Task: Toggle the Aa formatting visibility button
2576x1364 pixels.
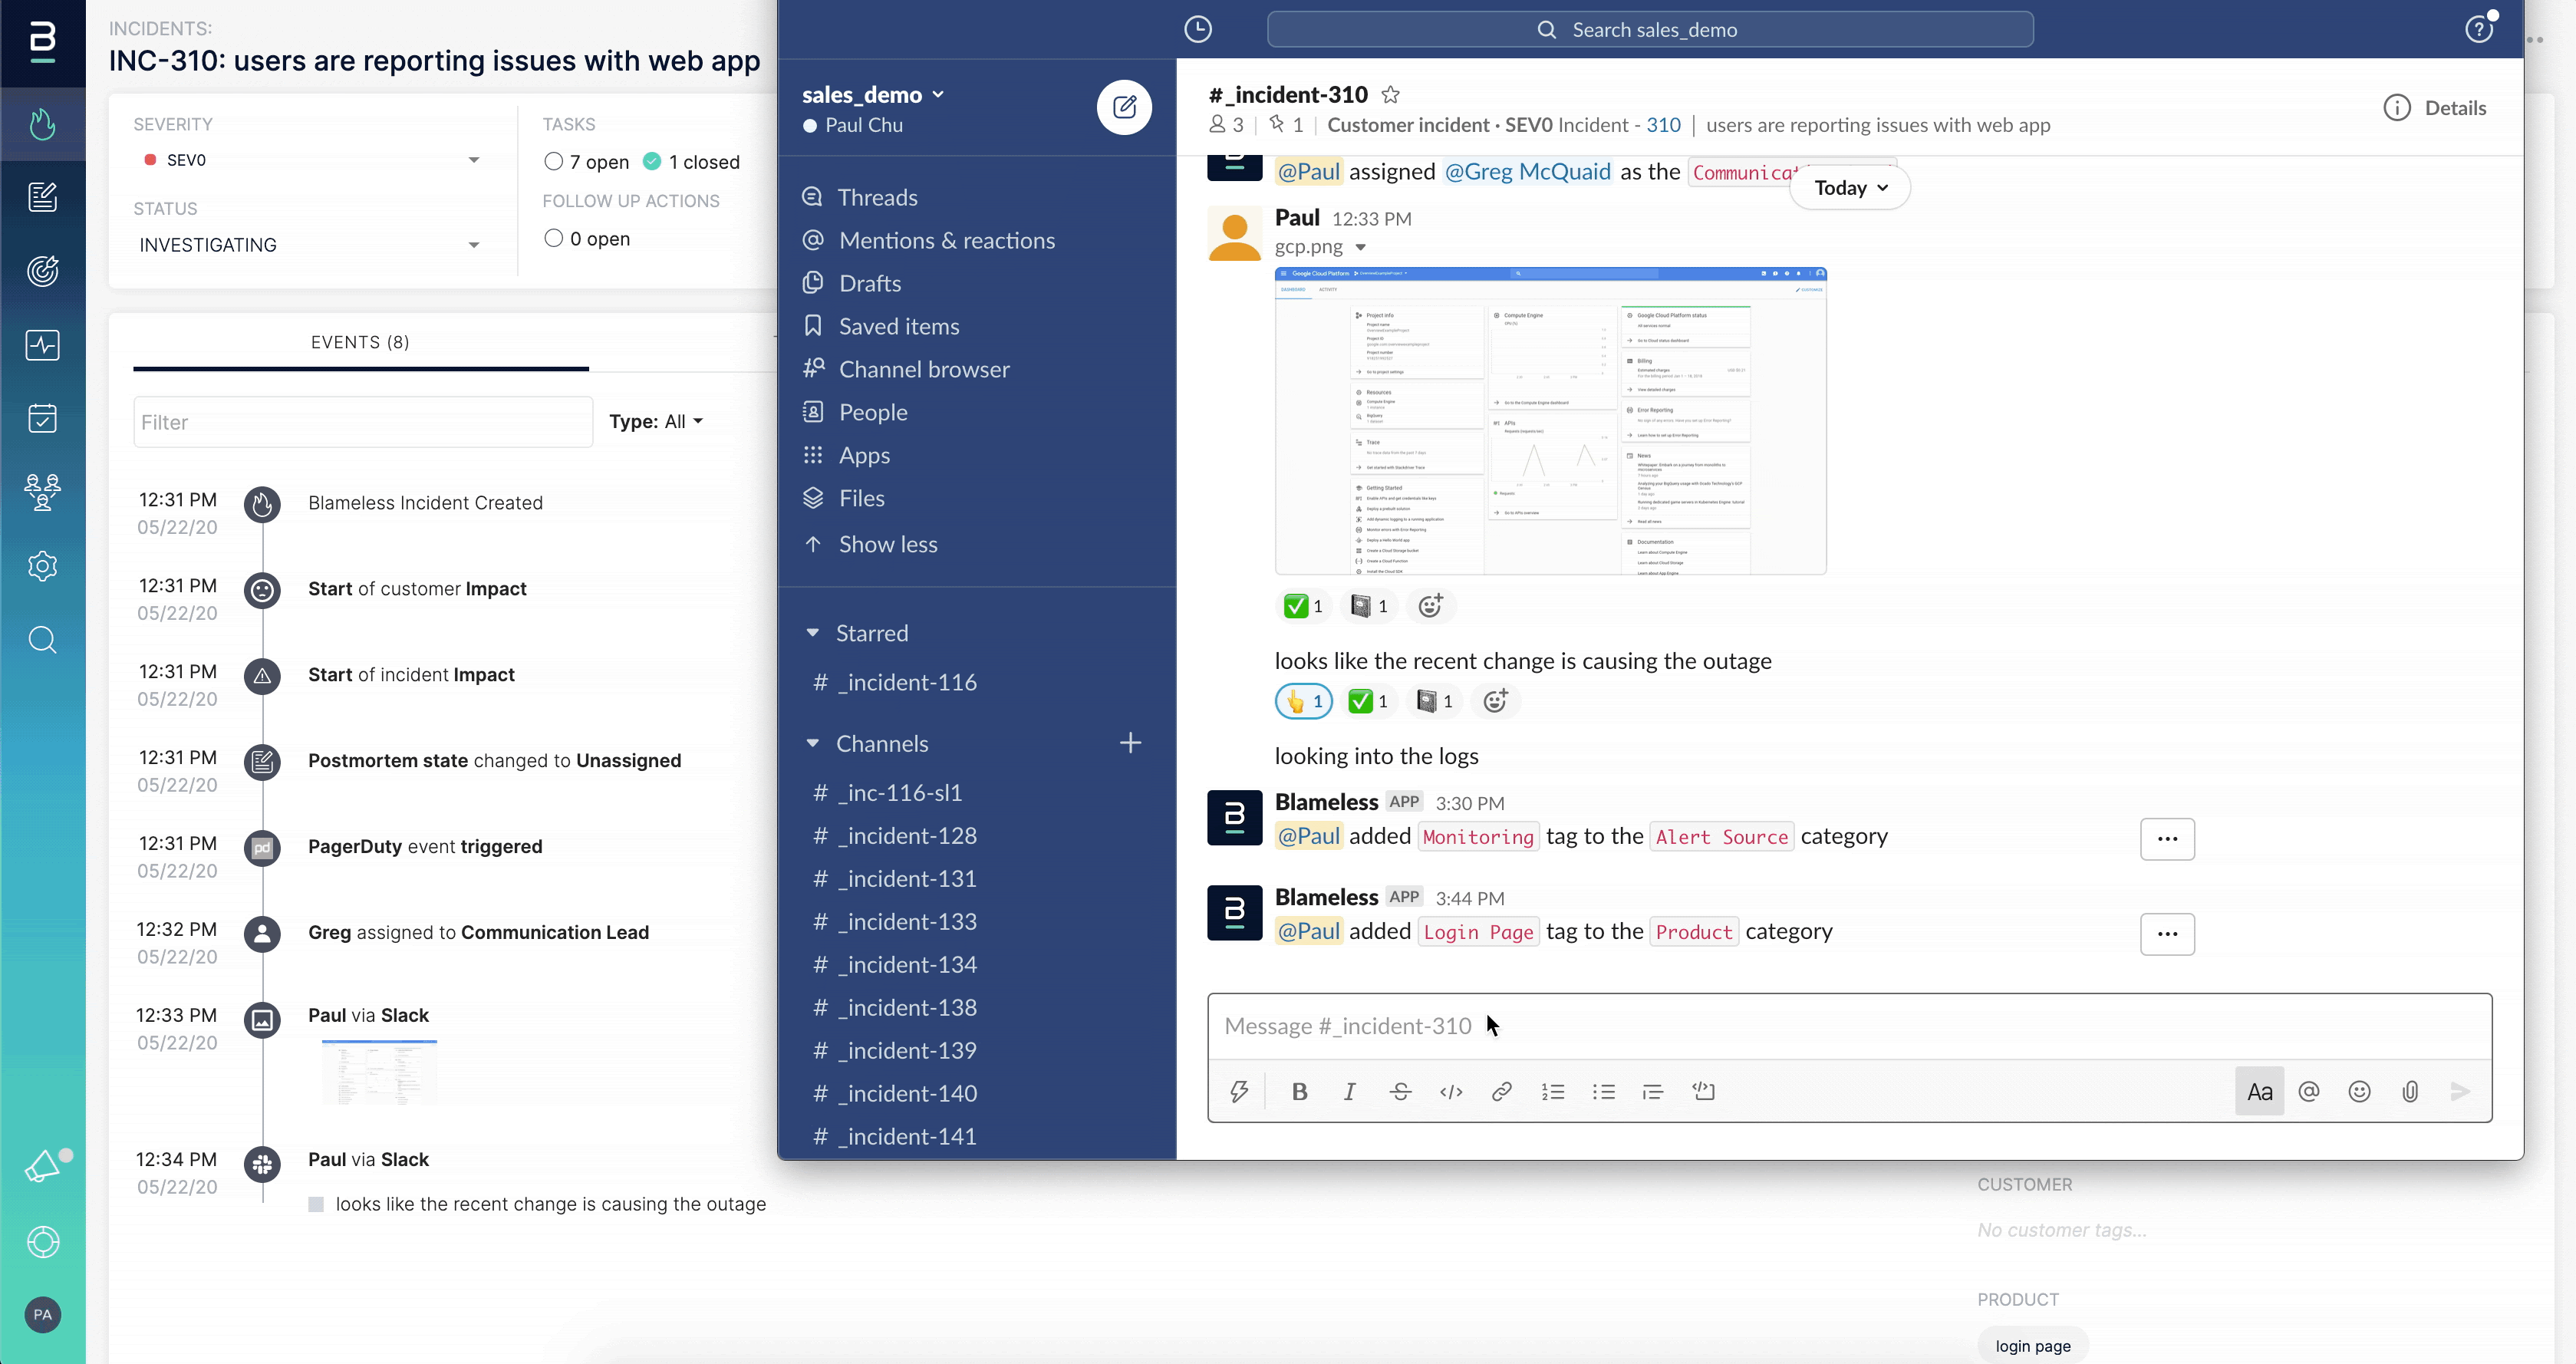Action: point(2259,1091)
